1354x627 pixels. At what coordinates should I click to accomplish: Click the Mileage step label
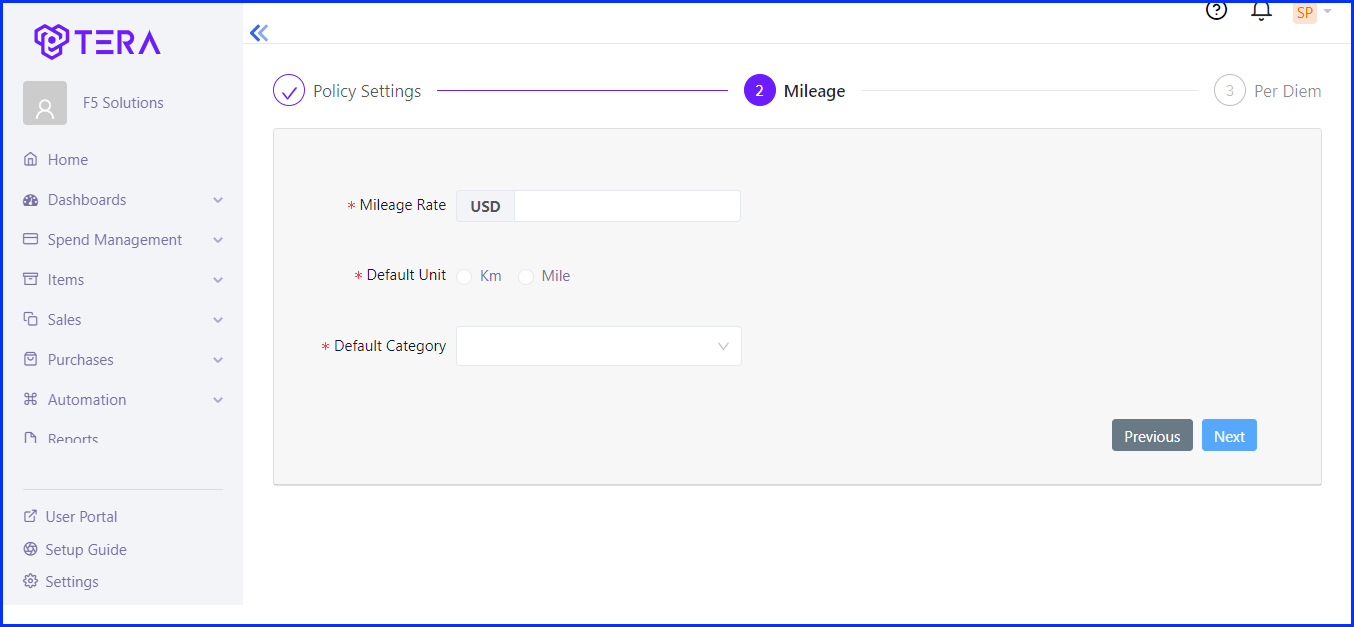(x=814, y=91)
